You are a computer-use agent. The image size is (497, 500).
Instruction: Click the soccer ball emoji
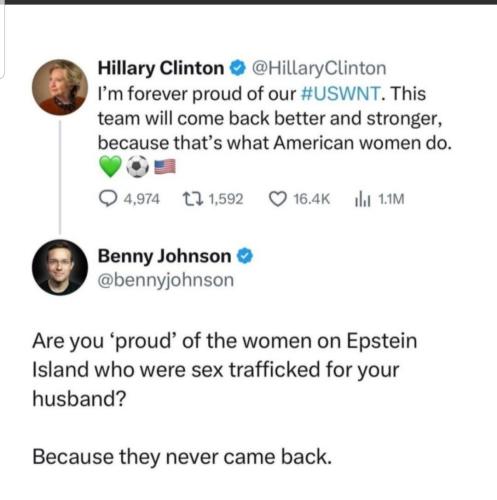tap(137, 166)
